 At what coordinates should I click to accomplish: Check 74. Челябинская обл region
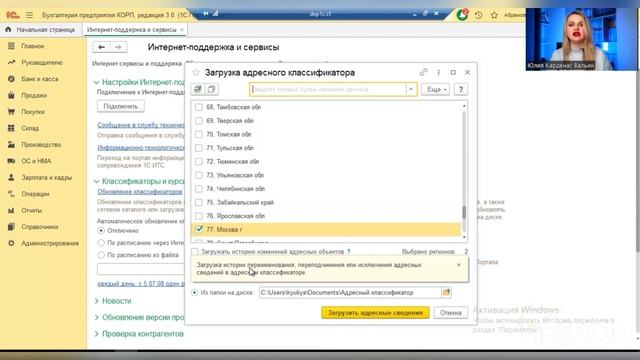(x=199, y=189)
